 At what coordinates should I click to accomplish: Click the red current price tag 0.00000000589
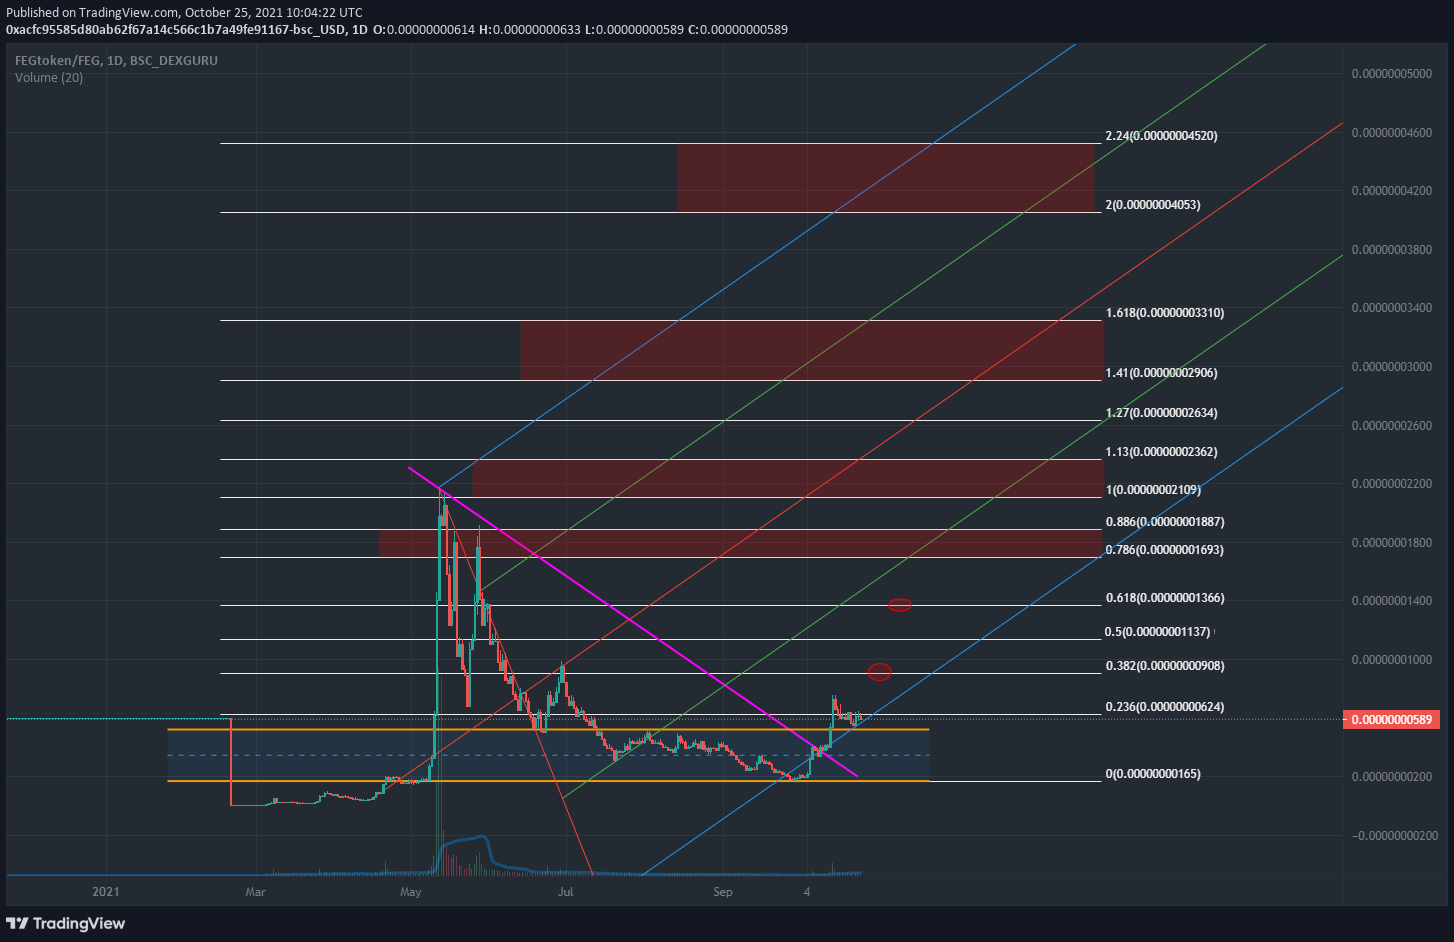pyautogui.click(x=1392, y=720)
